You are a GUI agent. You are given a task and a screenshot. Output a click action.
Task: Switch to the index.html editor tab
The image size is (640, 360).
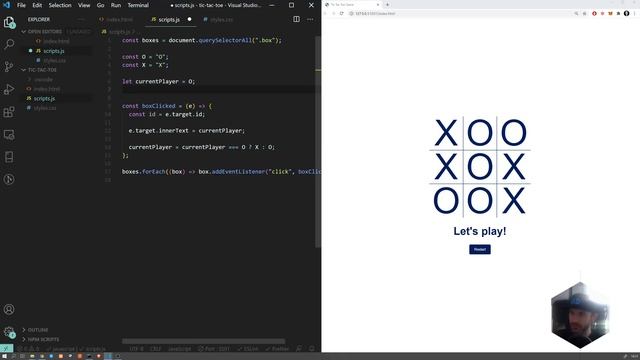(116, 19)
